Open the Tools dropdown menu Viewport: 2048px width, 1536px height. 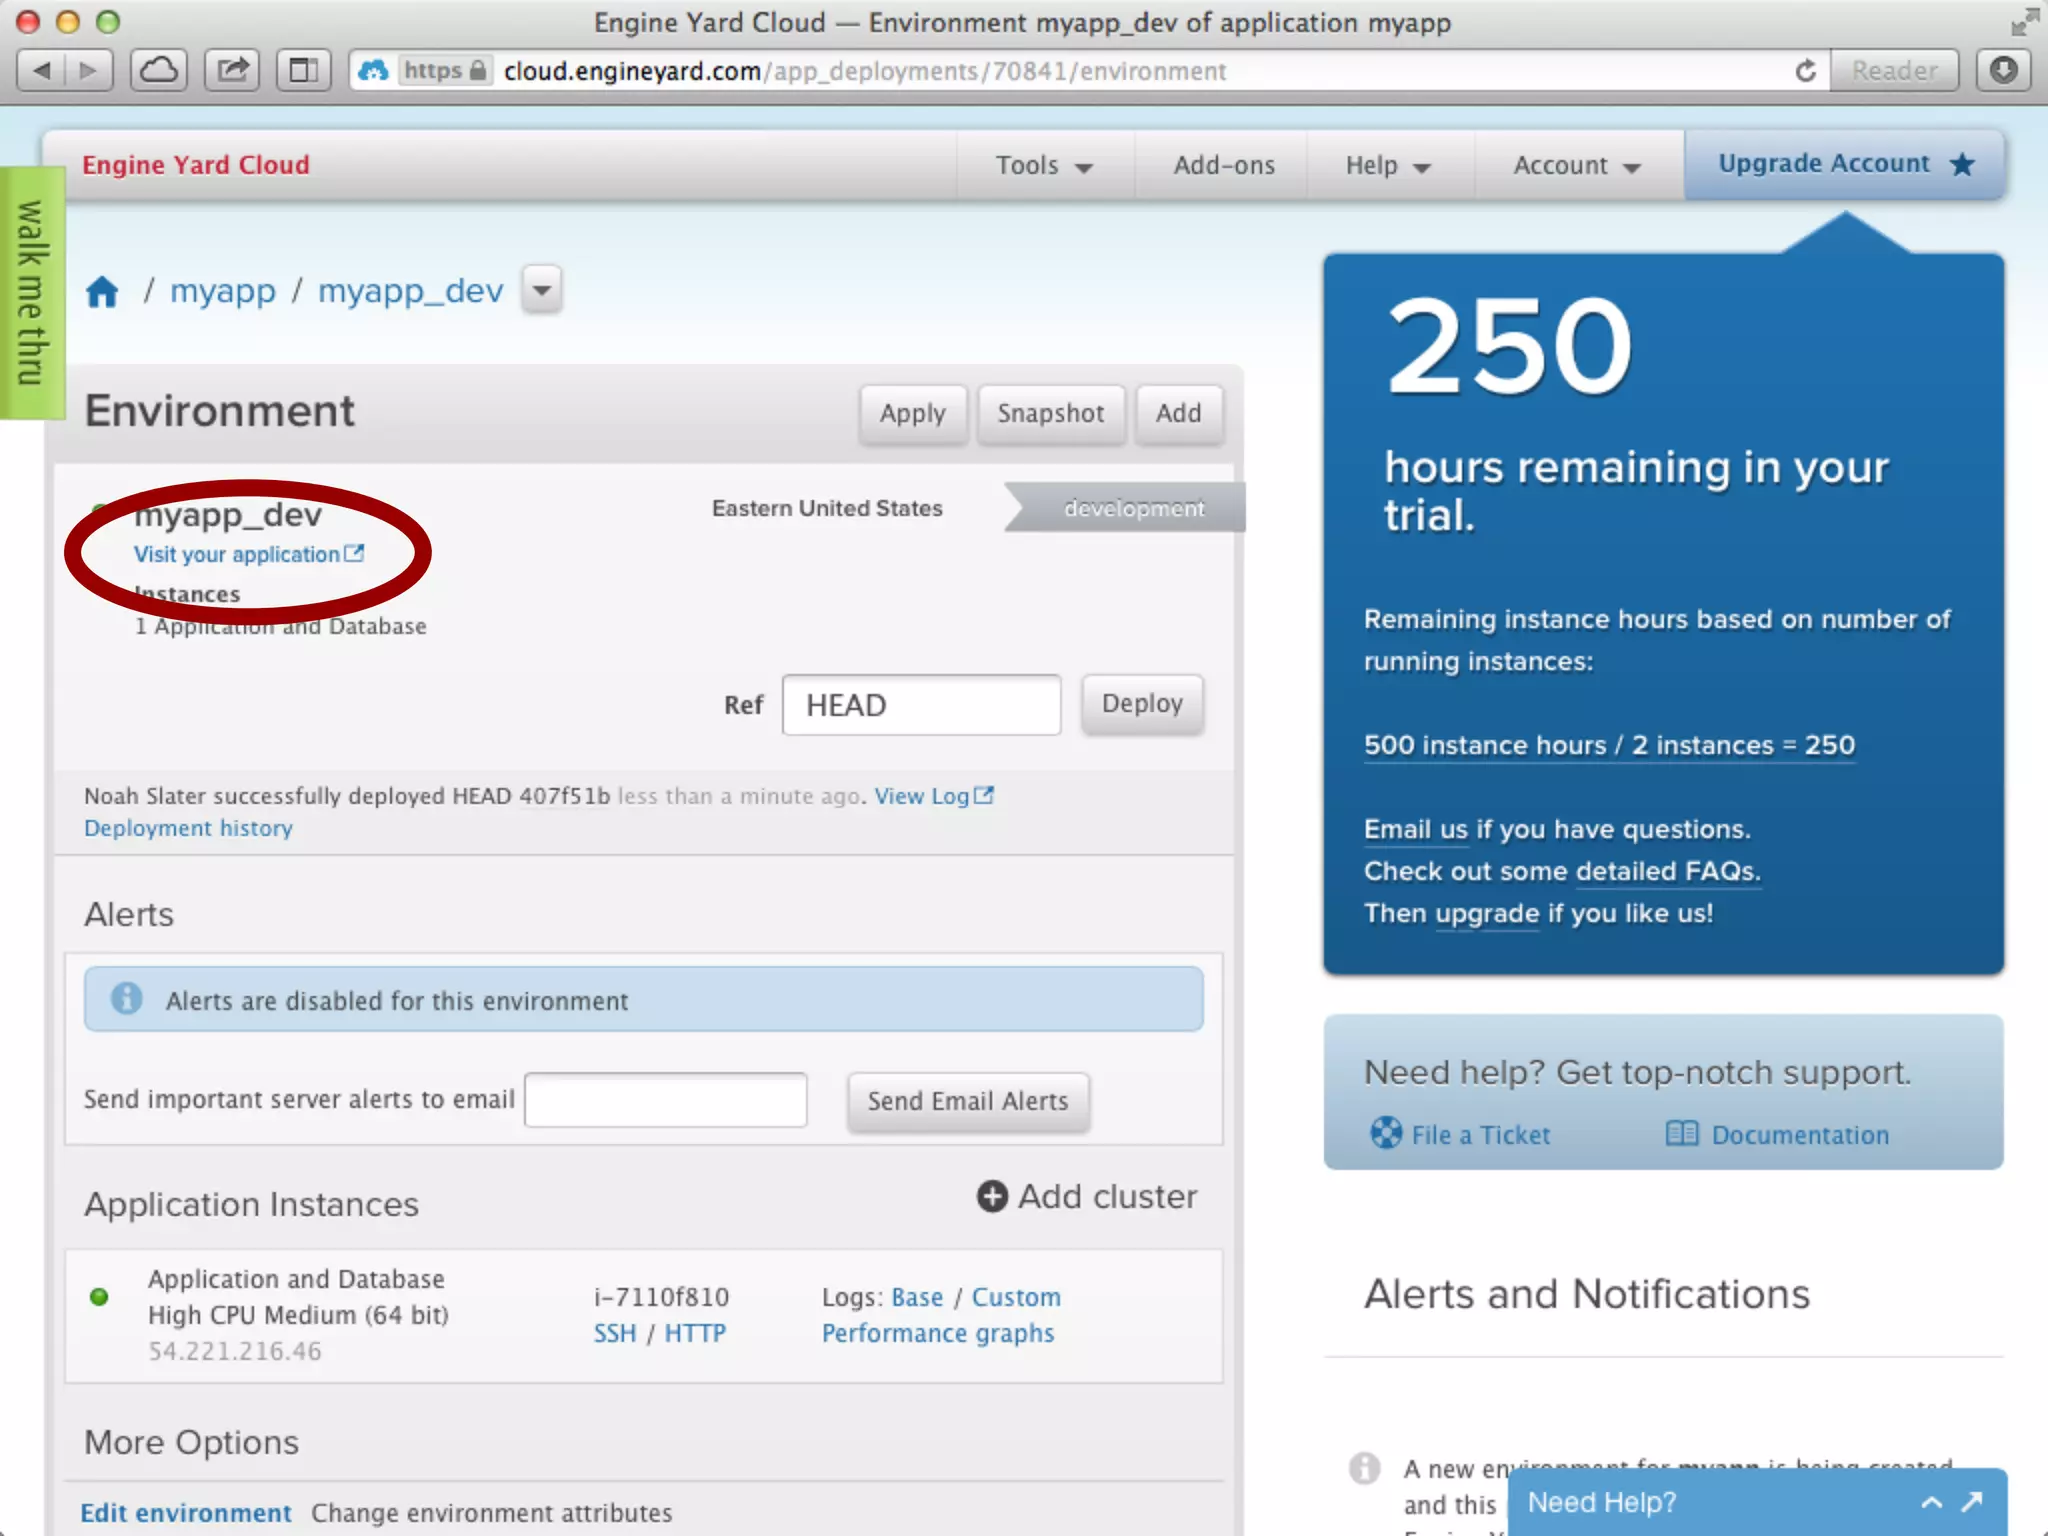[x=1043, y=165]
